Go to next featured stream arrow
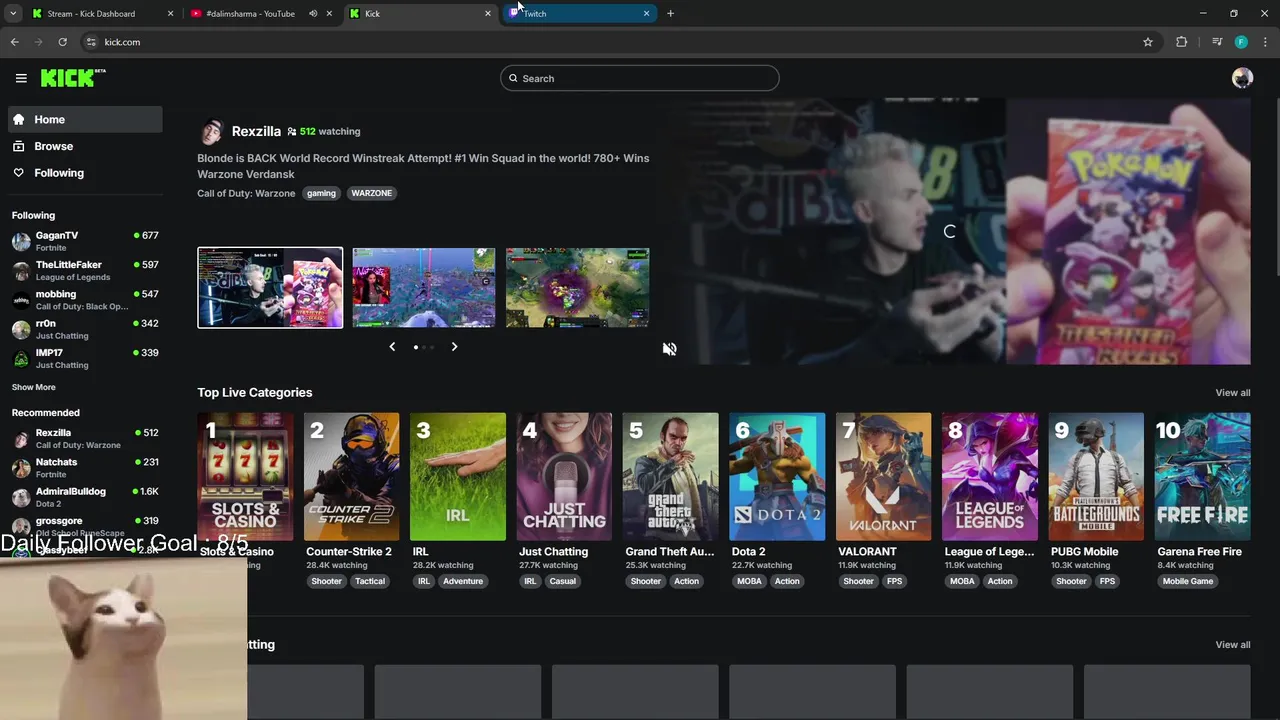Viewport: 1280px width, 720px height. 454,347
